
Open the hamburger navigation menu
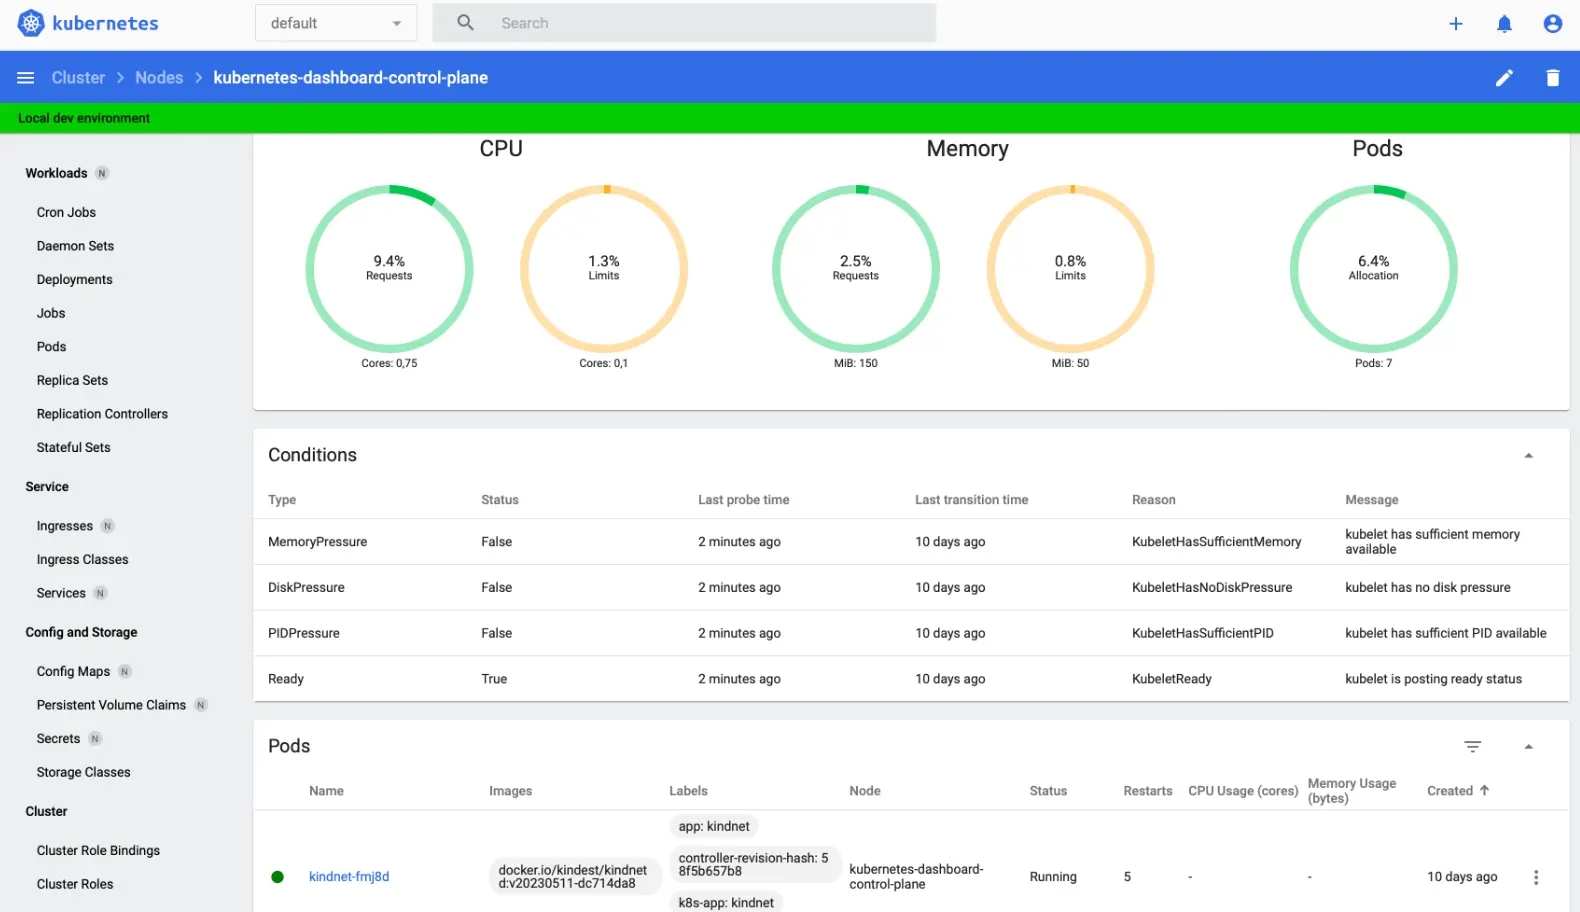(26, 78)
